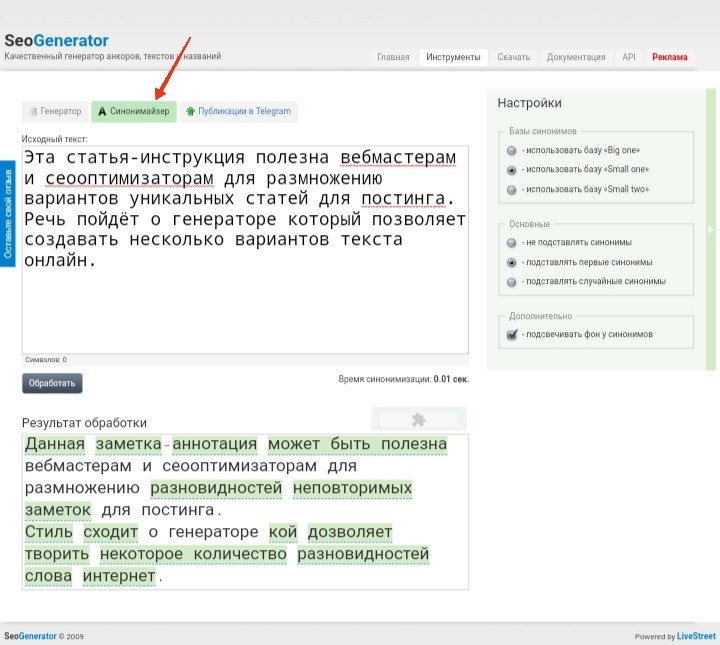Choose "подставлять случайные синонимы" option
The width and height of the screenshot is (720, 645).
pos(512,282)
